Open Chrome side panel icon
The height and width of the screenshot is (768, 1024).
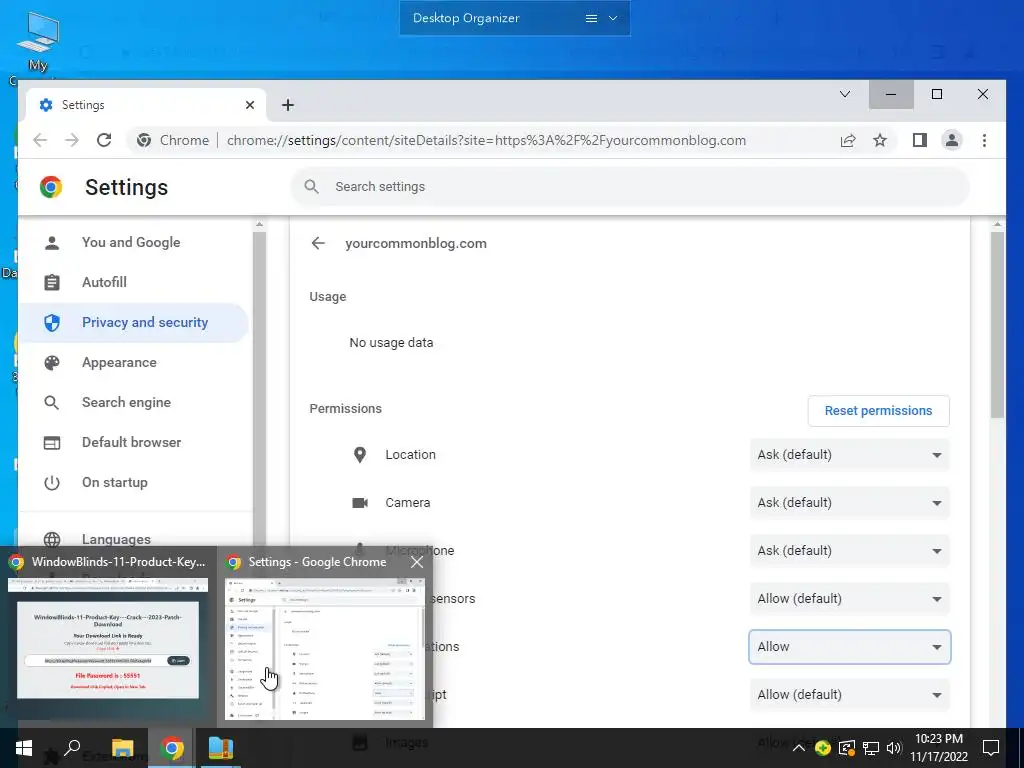click(x=920, y=140)
